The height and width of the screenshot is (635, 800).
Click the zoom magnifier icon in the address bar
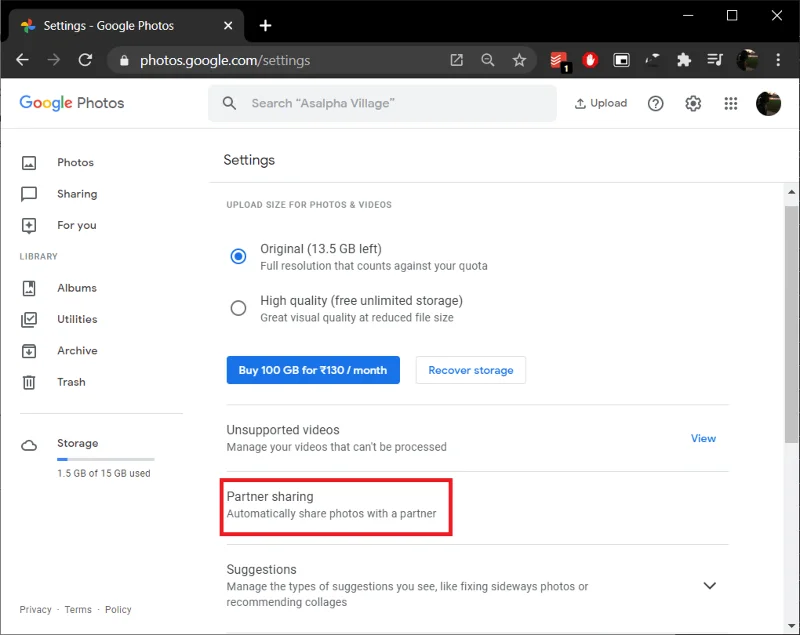click(488, 60)
